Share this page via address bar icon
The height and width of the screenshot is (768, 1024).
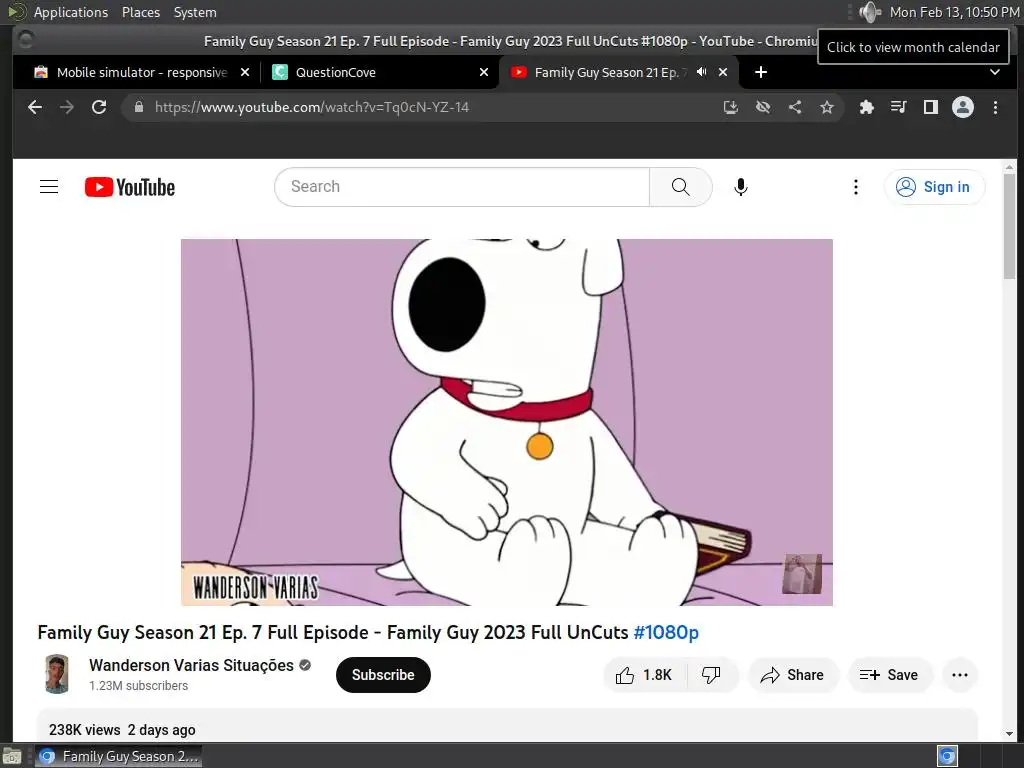coord(795,107)
